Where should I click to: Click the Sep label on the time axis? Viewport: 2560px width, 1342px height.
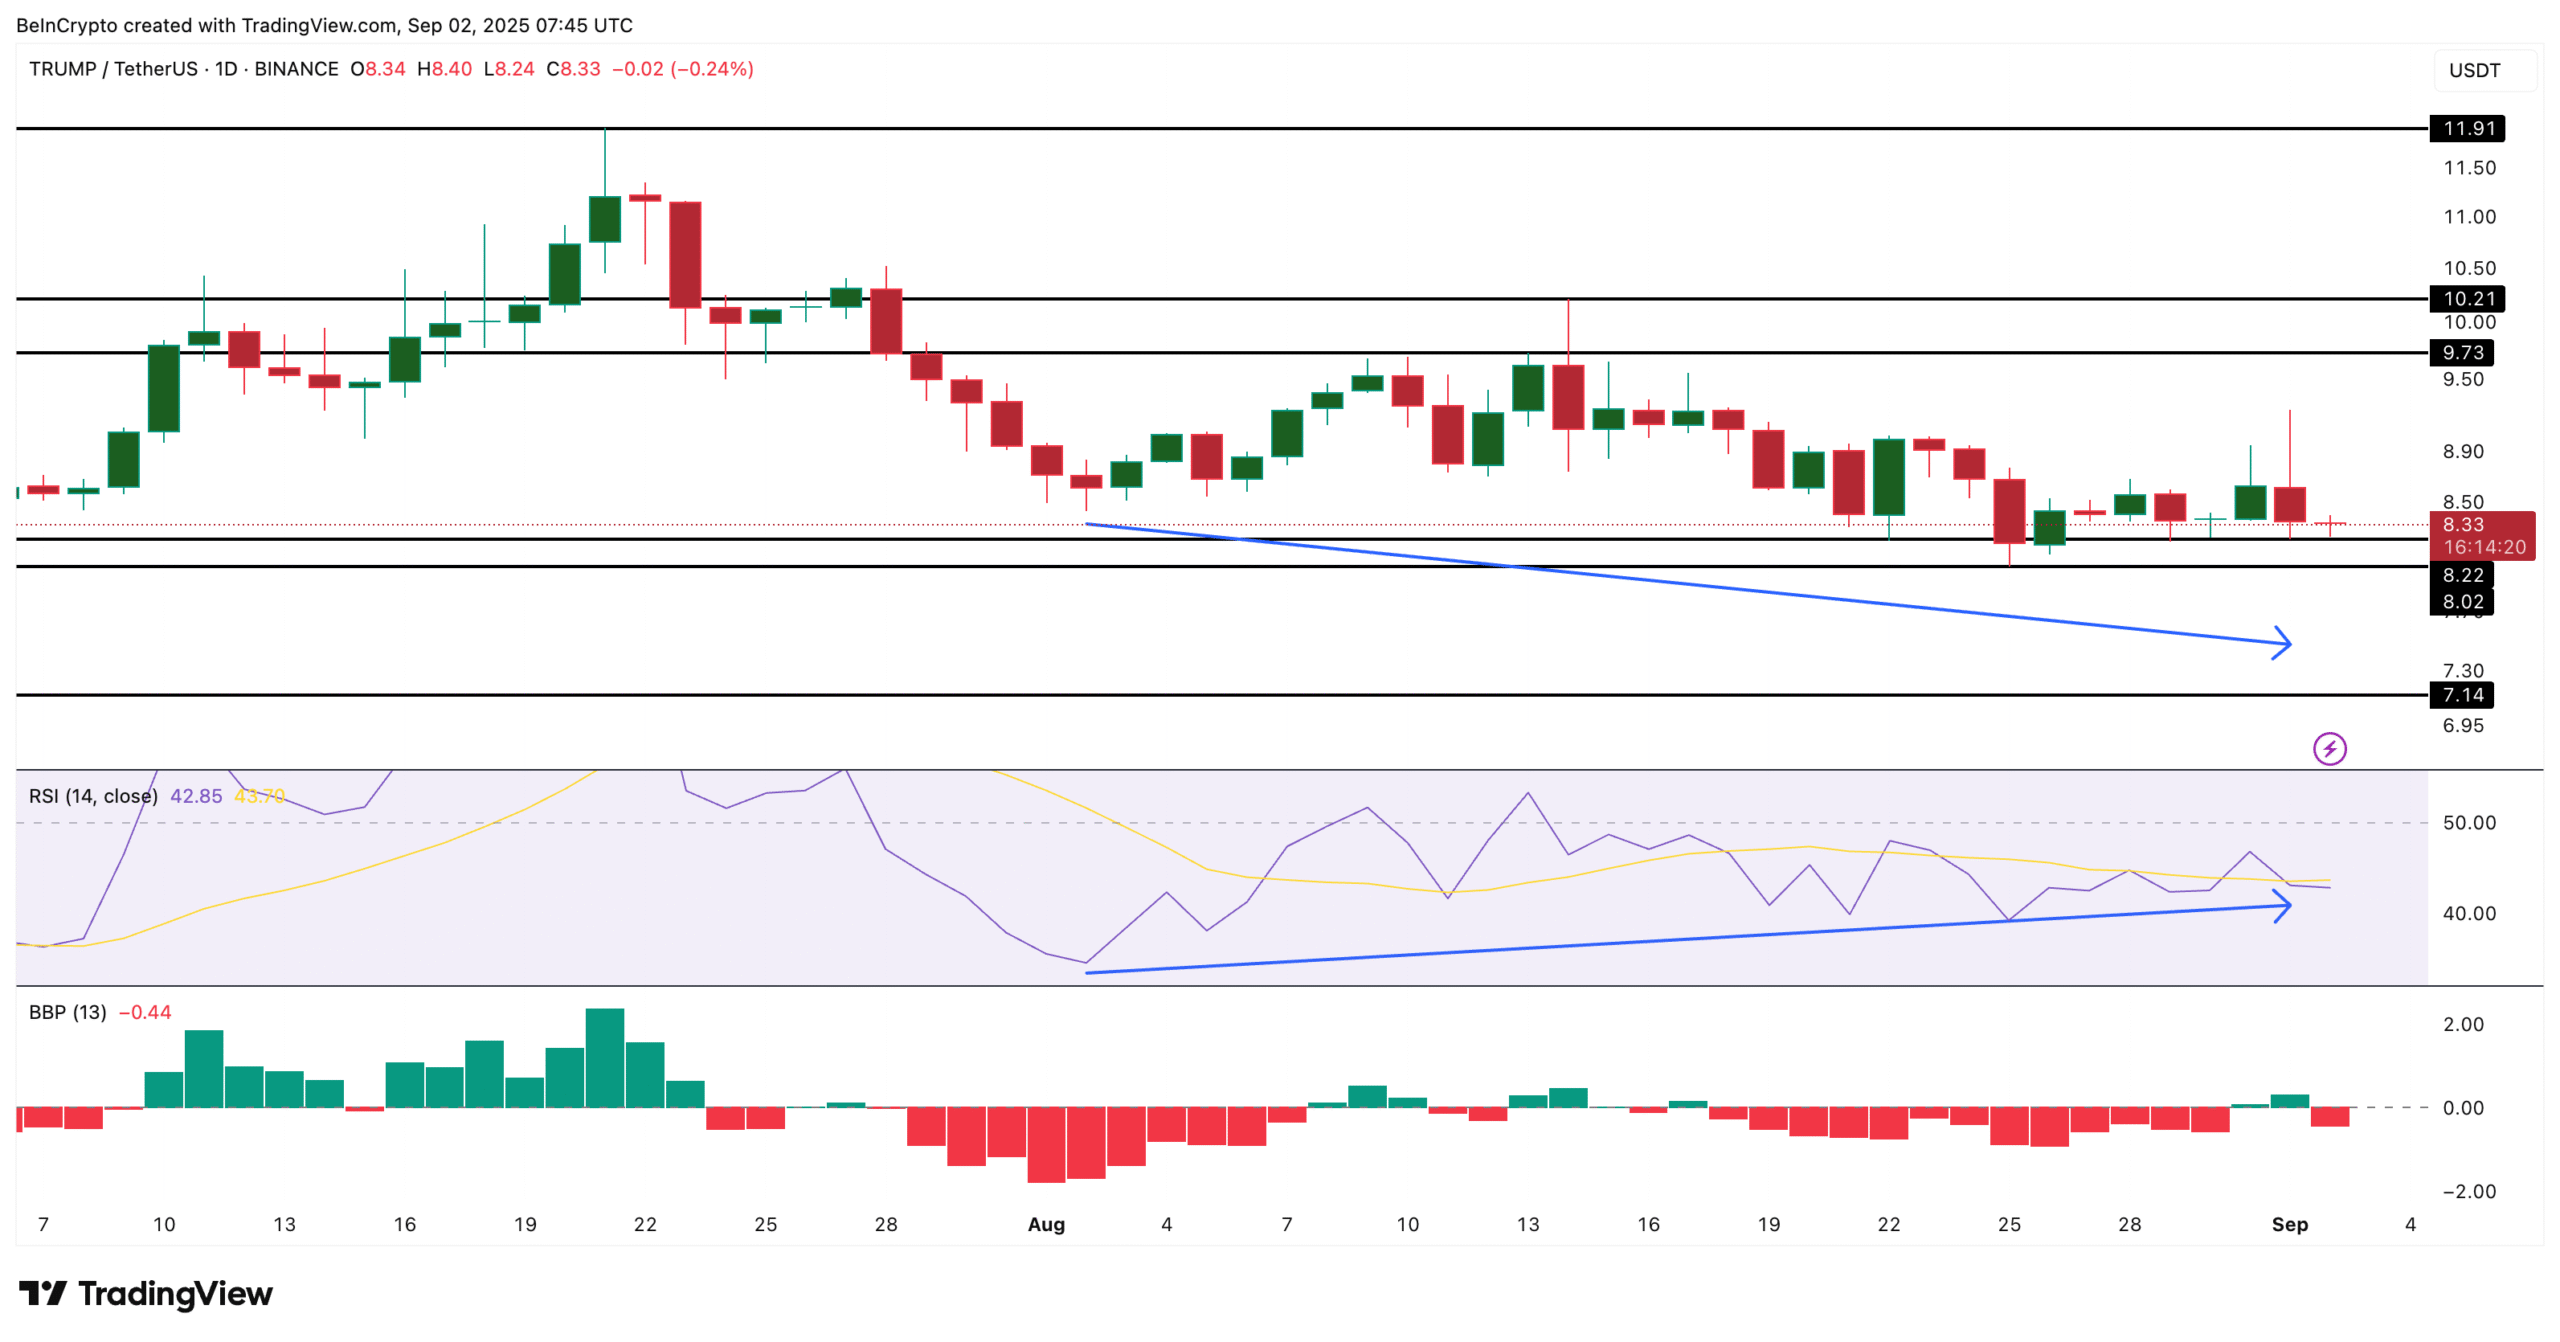tap(2291, 1224)
